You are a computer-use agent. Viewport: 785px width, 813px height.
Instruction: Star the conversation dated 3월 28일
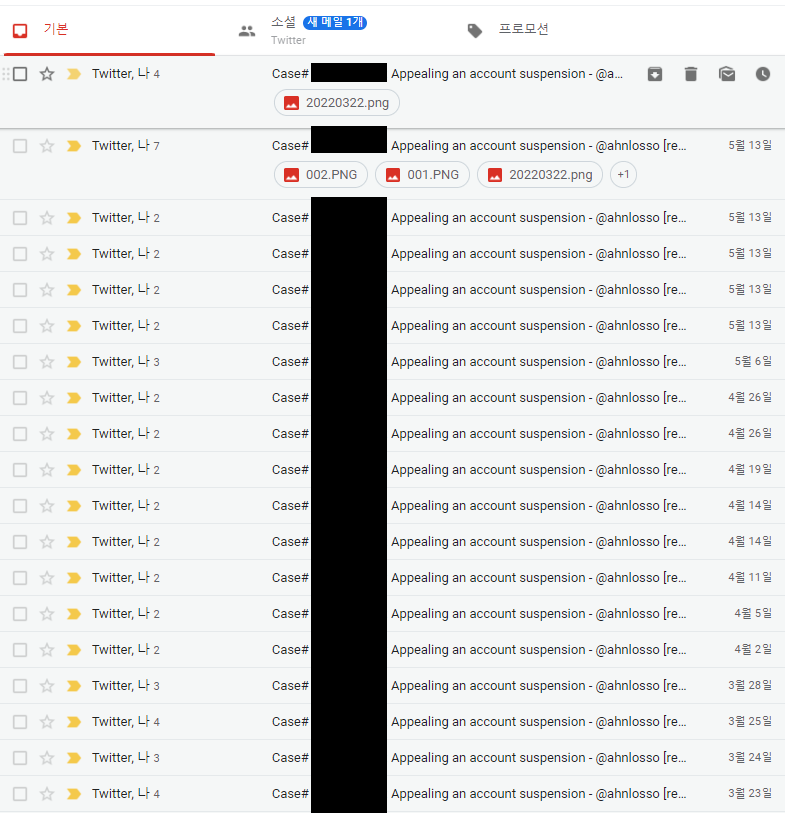coord(47,686)
